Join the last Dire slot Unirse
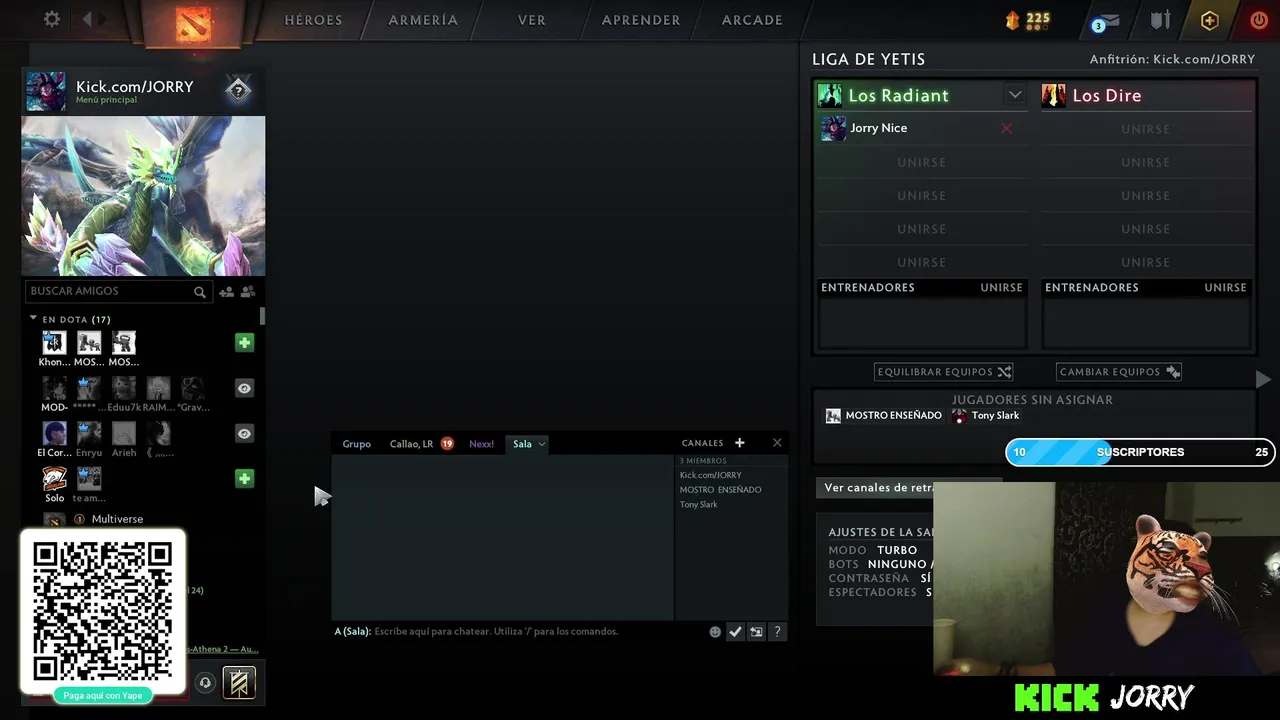The height and width of the screenshot is (720, 1280). point(1145,262)
